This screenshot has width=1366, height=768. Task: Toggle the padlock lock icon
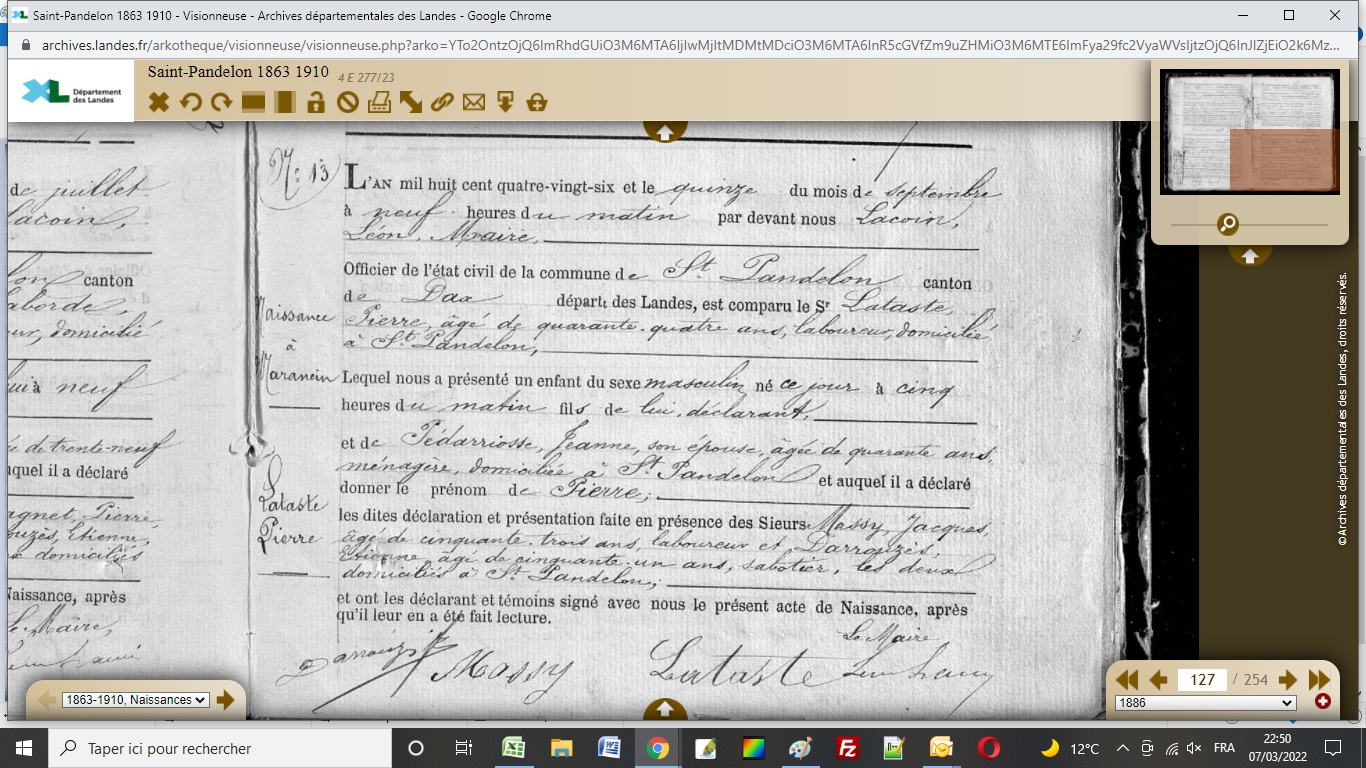coord(316,102)
